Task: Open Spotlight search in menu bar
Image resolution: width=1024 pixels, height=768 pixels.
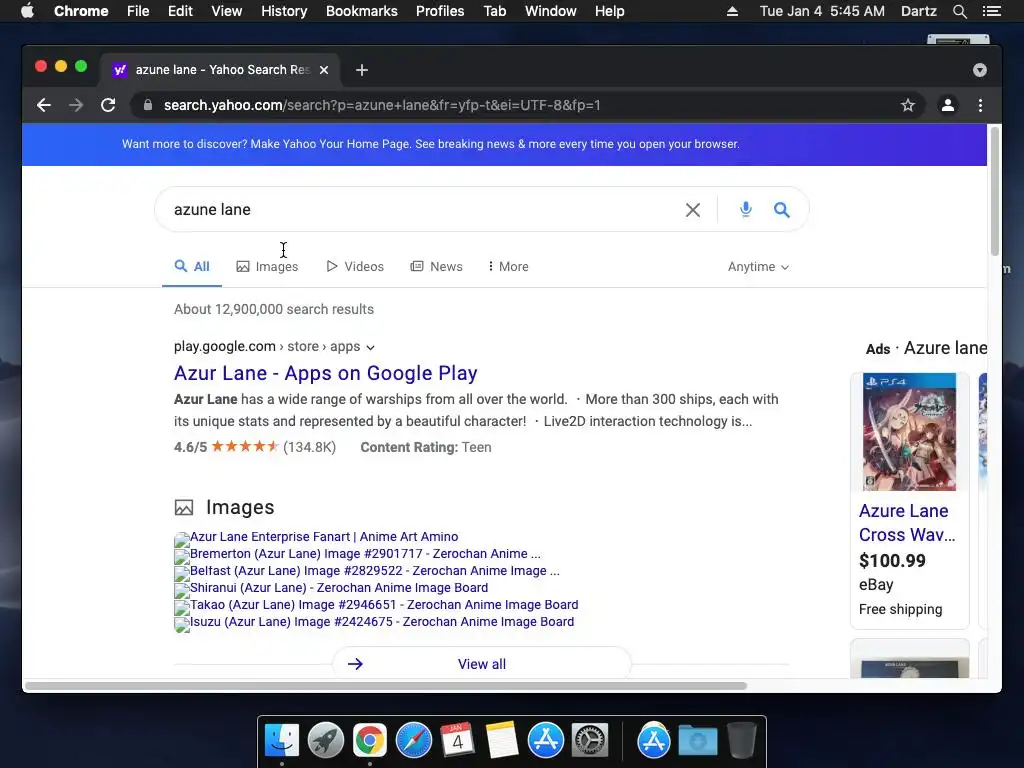Action: [959, 11]
